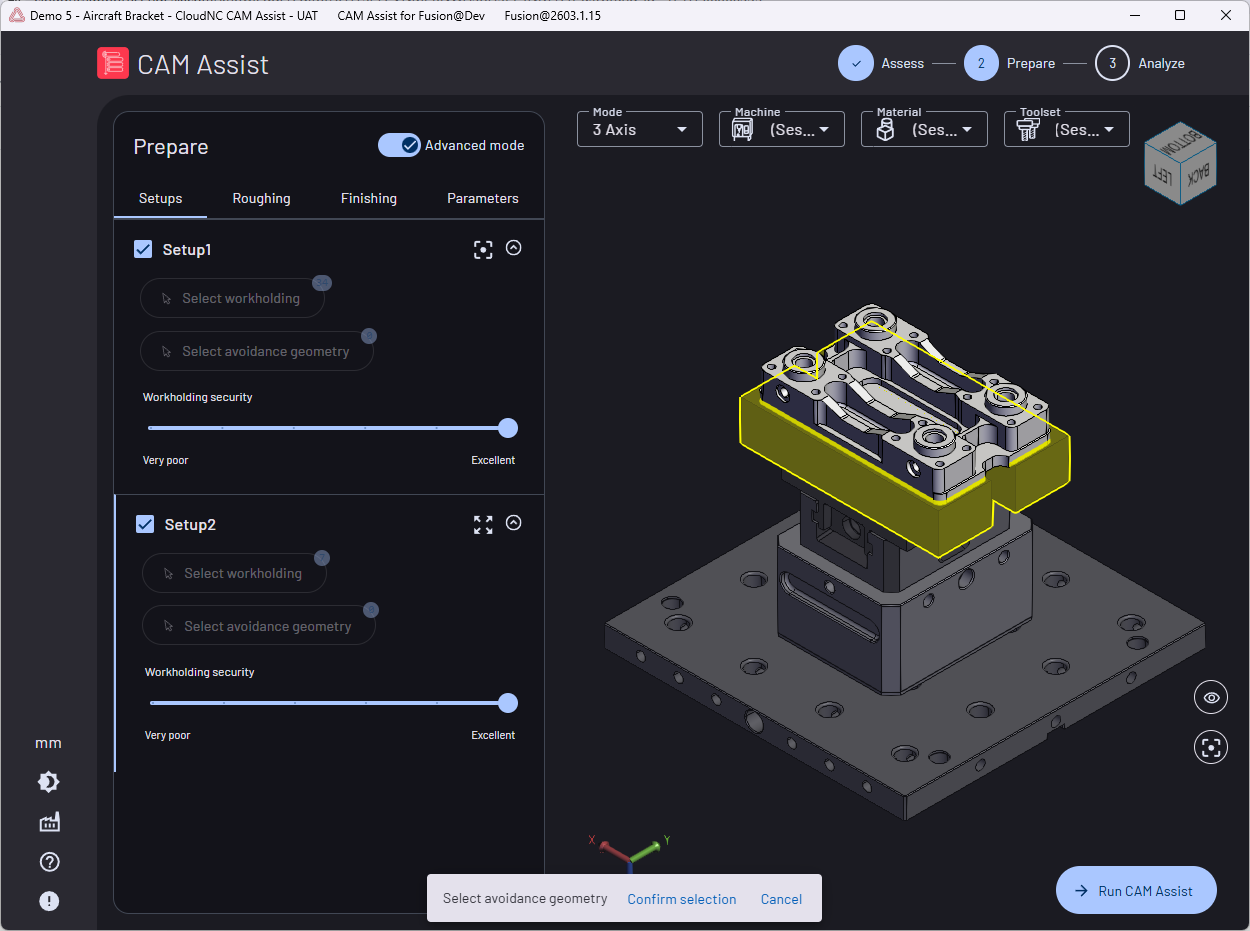Fit the model with the viewport focus icon
Image resolution: width=1250 pixels, height=931 pixels.
(x=1211, y=747)
